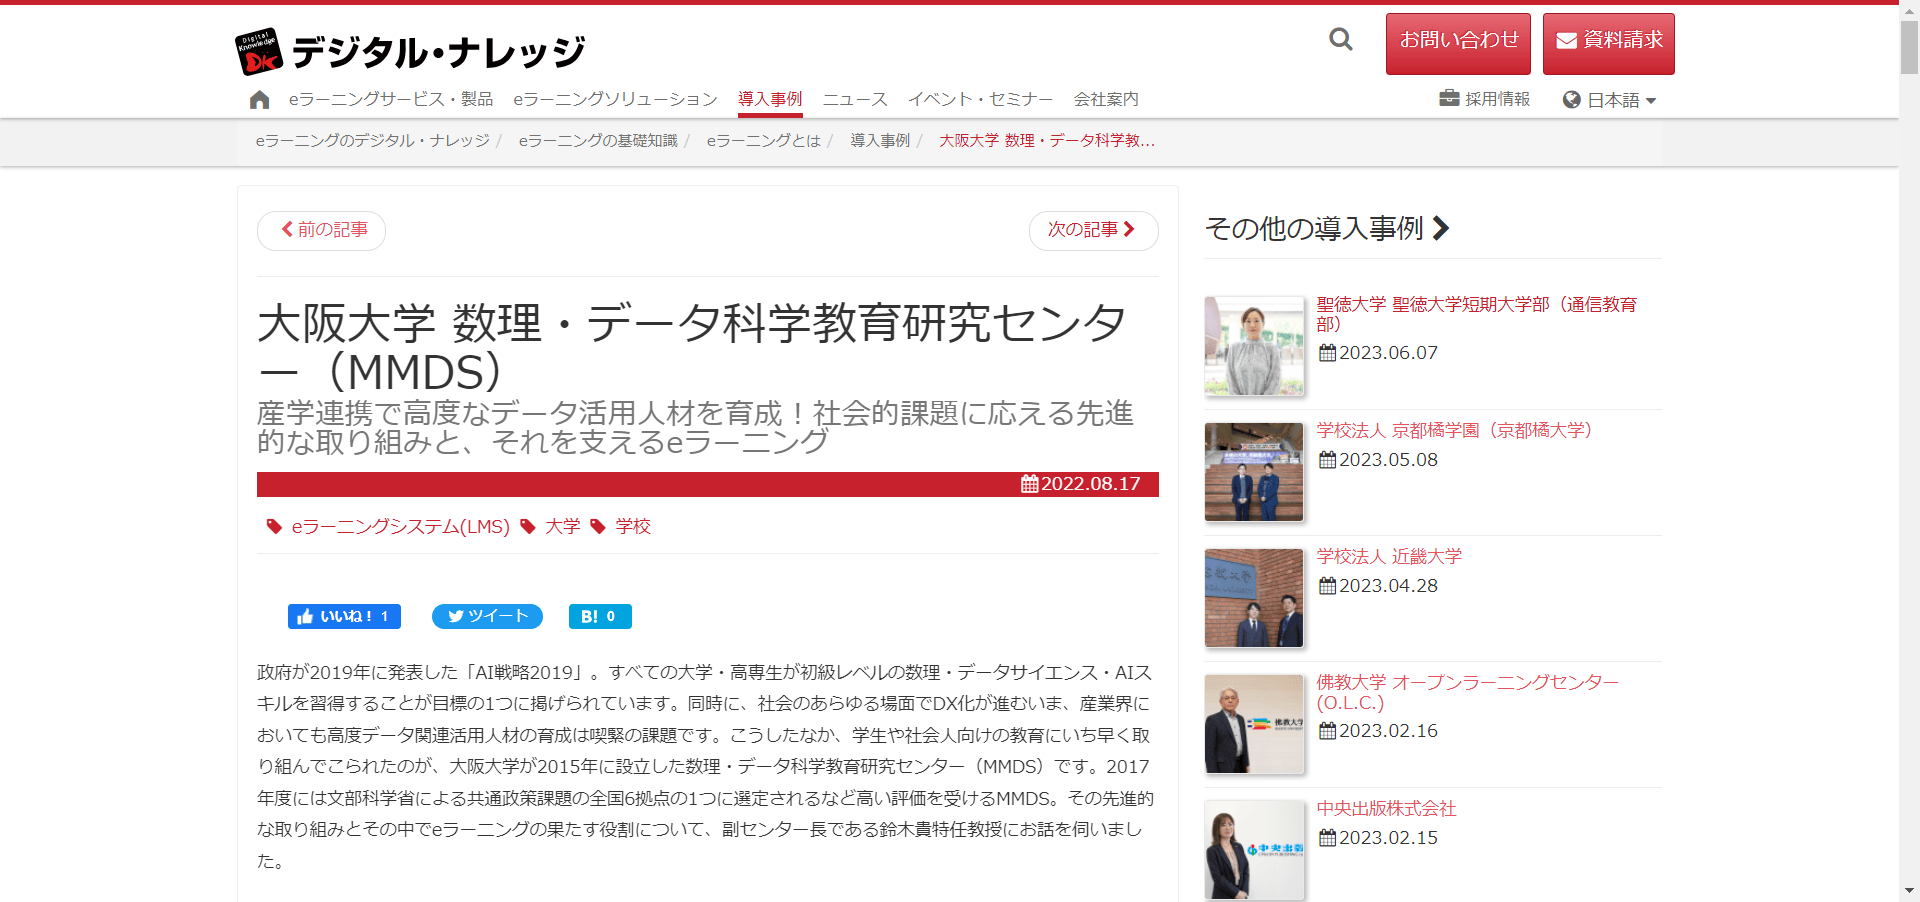Open the 日本語 language dropdown
Viewport: 1920px width, 902px height.
pos(1610,100)
